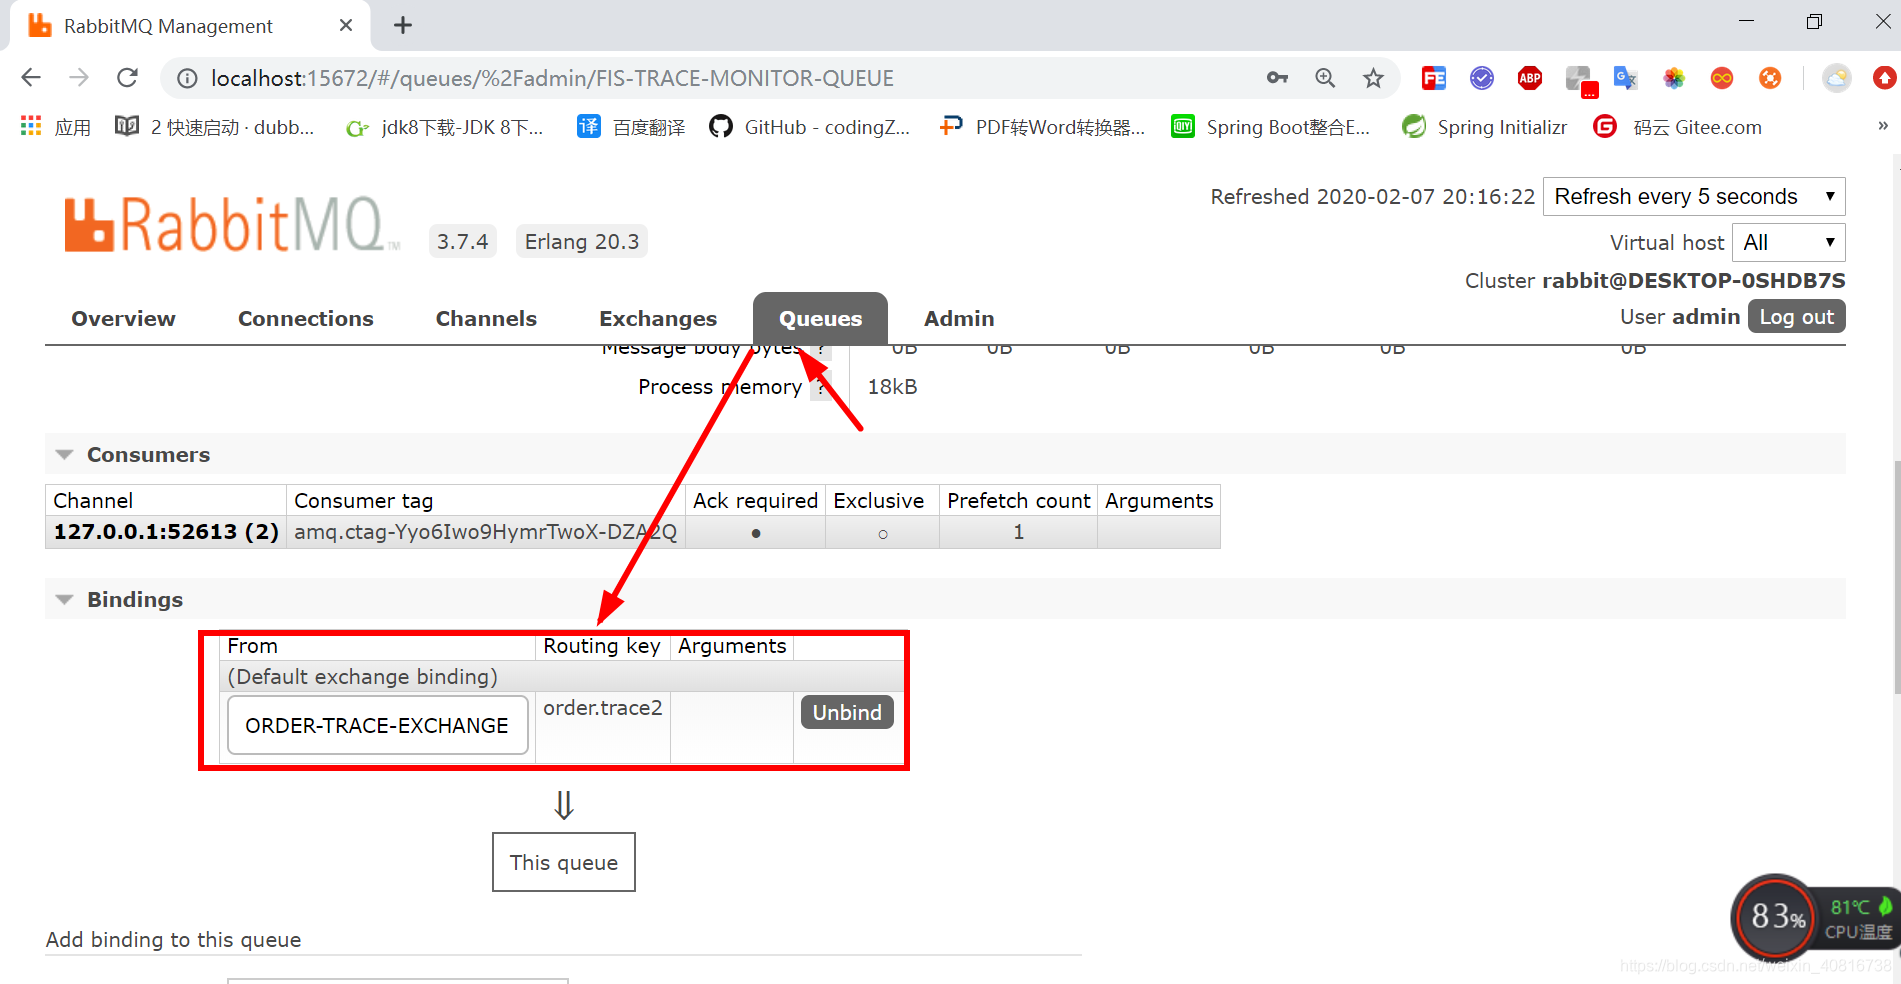This screenshot has width=1901, height=984.
Task: Open the Chrome profile avatar
Action: pyautogui.click(x=1837, y=78)
